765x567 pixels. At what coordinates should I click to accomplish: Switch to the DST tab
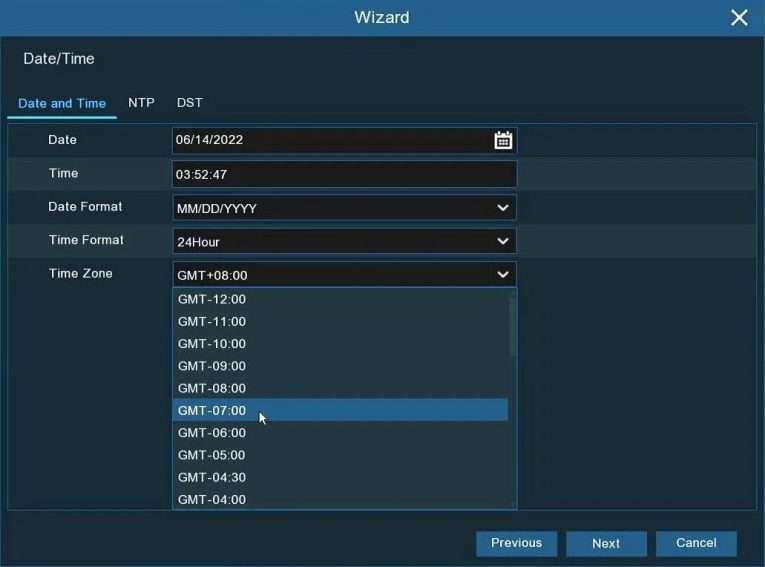[189, 103]
